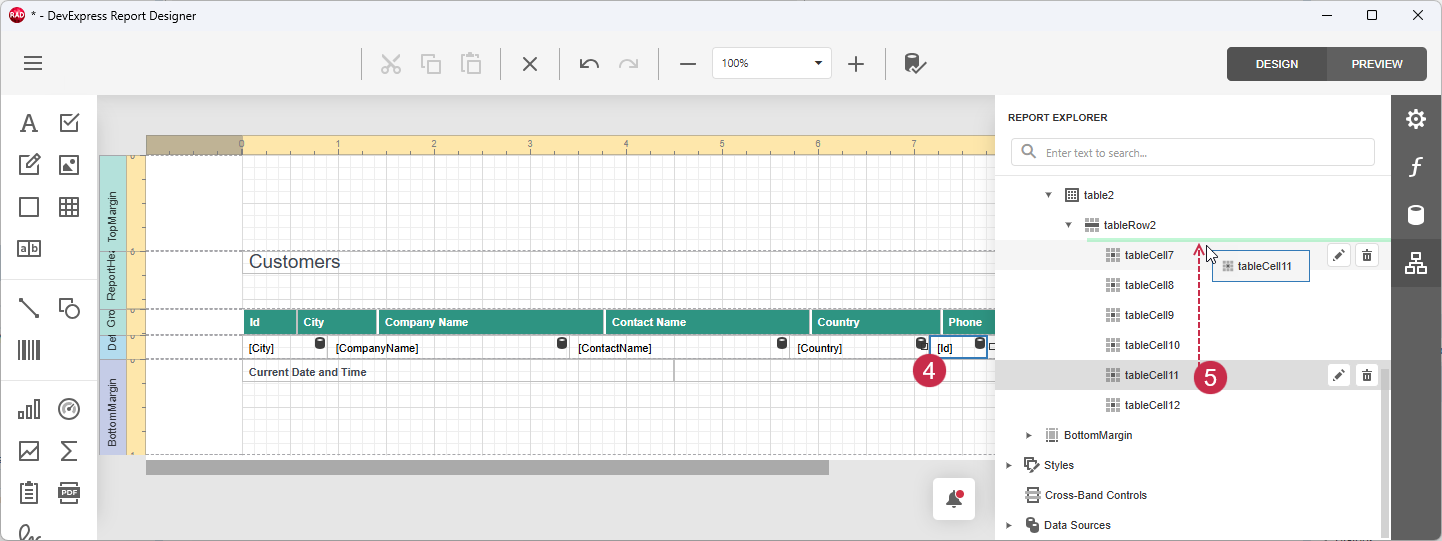Select the Line control in toolbox

pyautogui.click(x=29, y=308)
